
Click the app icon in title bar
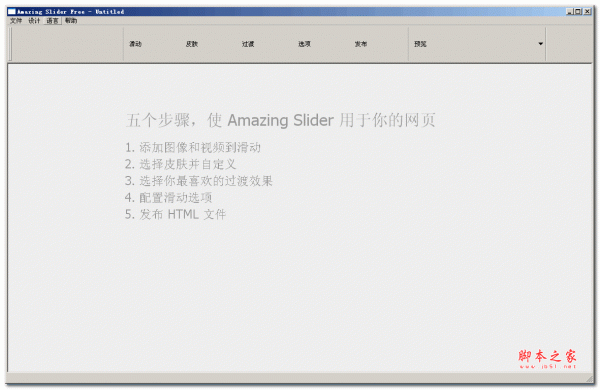coord(12,11)
